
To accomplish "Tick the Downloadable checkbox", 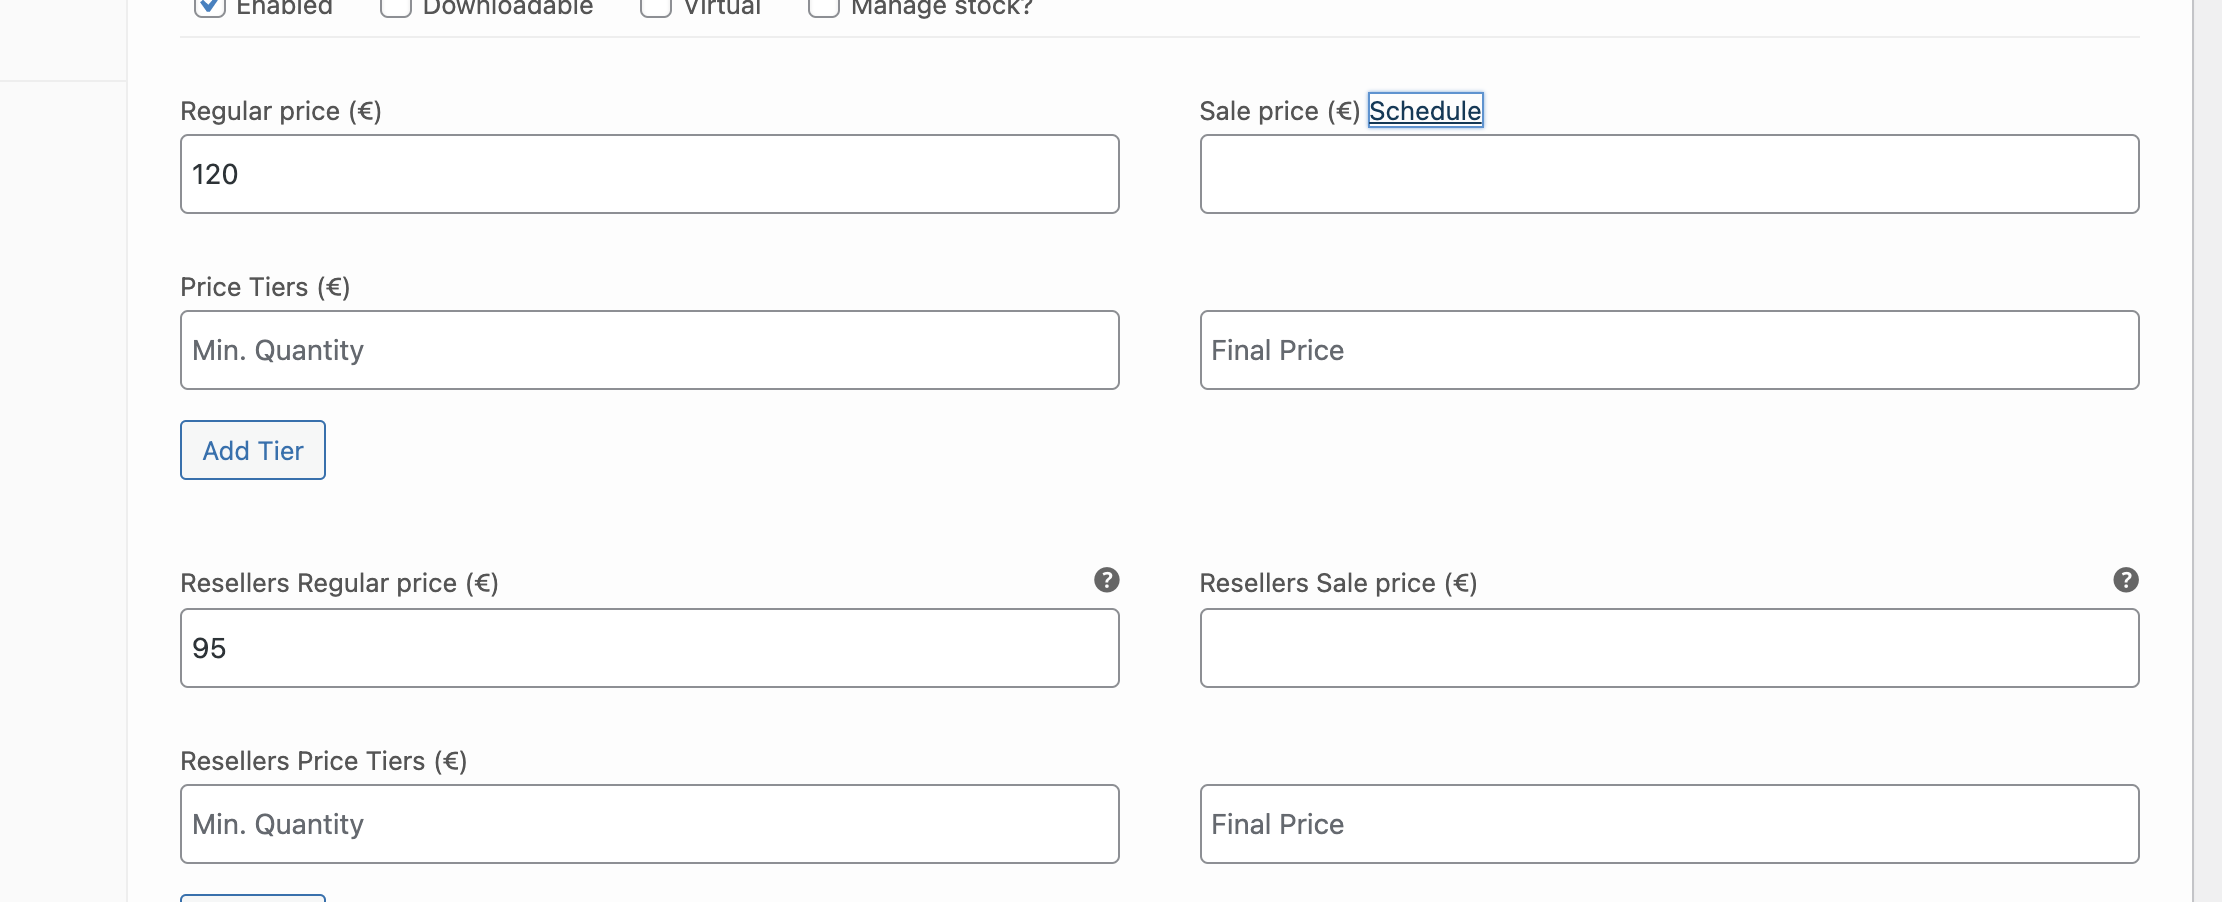I will click(x=396, y=7).
